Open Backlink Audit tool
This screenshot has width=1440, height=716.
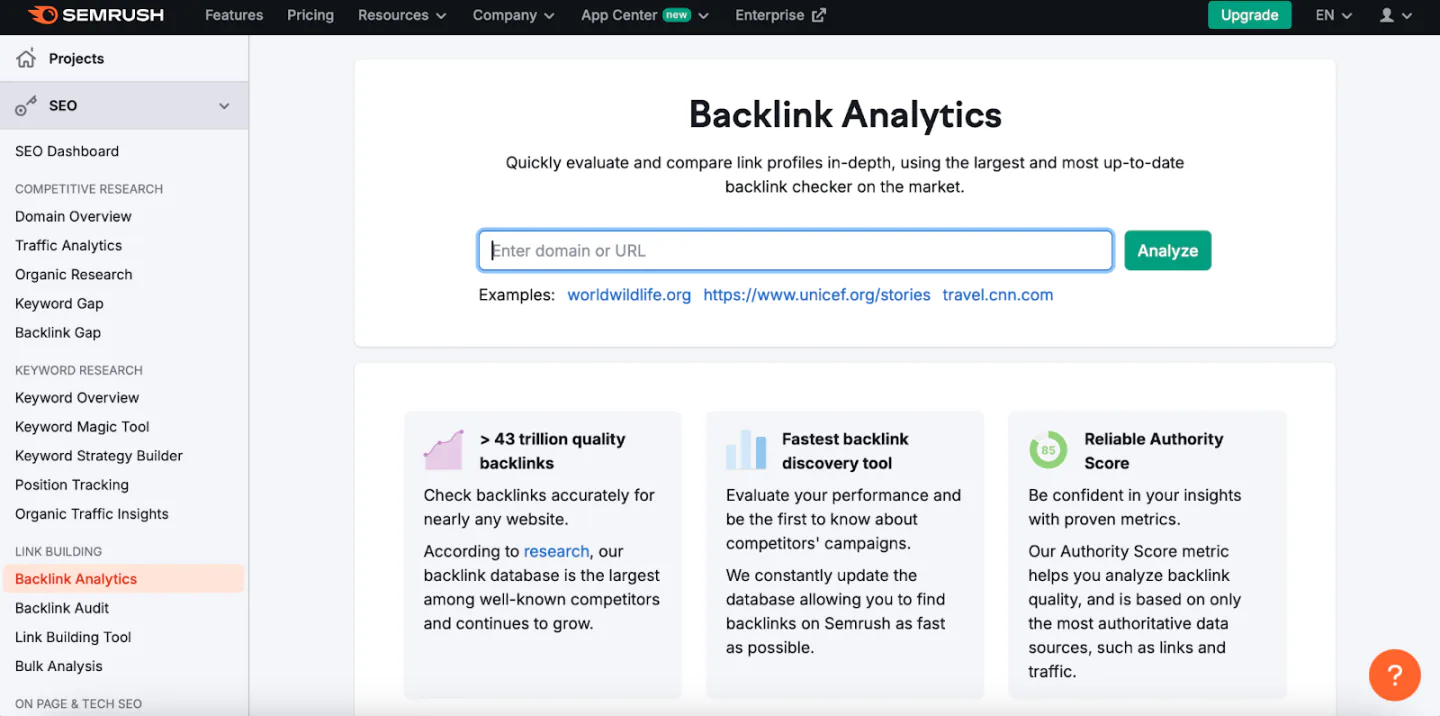pyautogui.click(x=62, y=608)
